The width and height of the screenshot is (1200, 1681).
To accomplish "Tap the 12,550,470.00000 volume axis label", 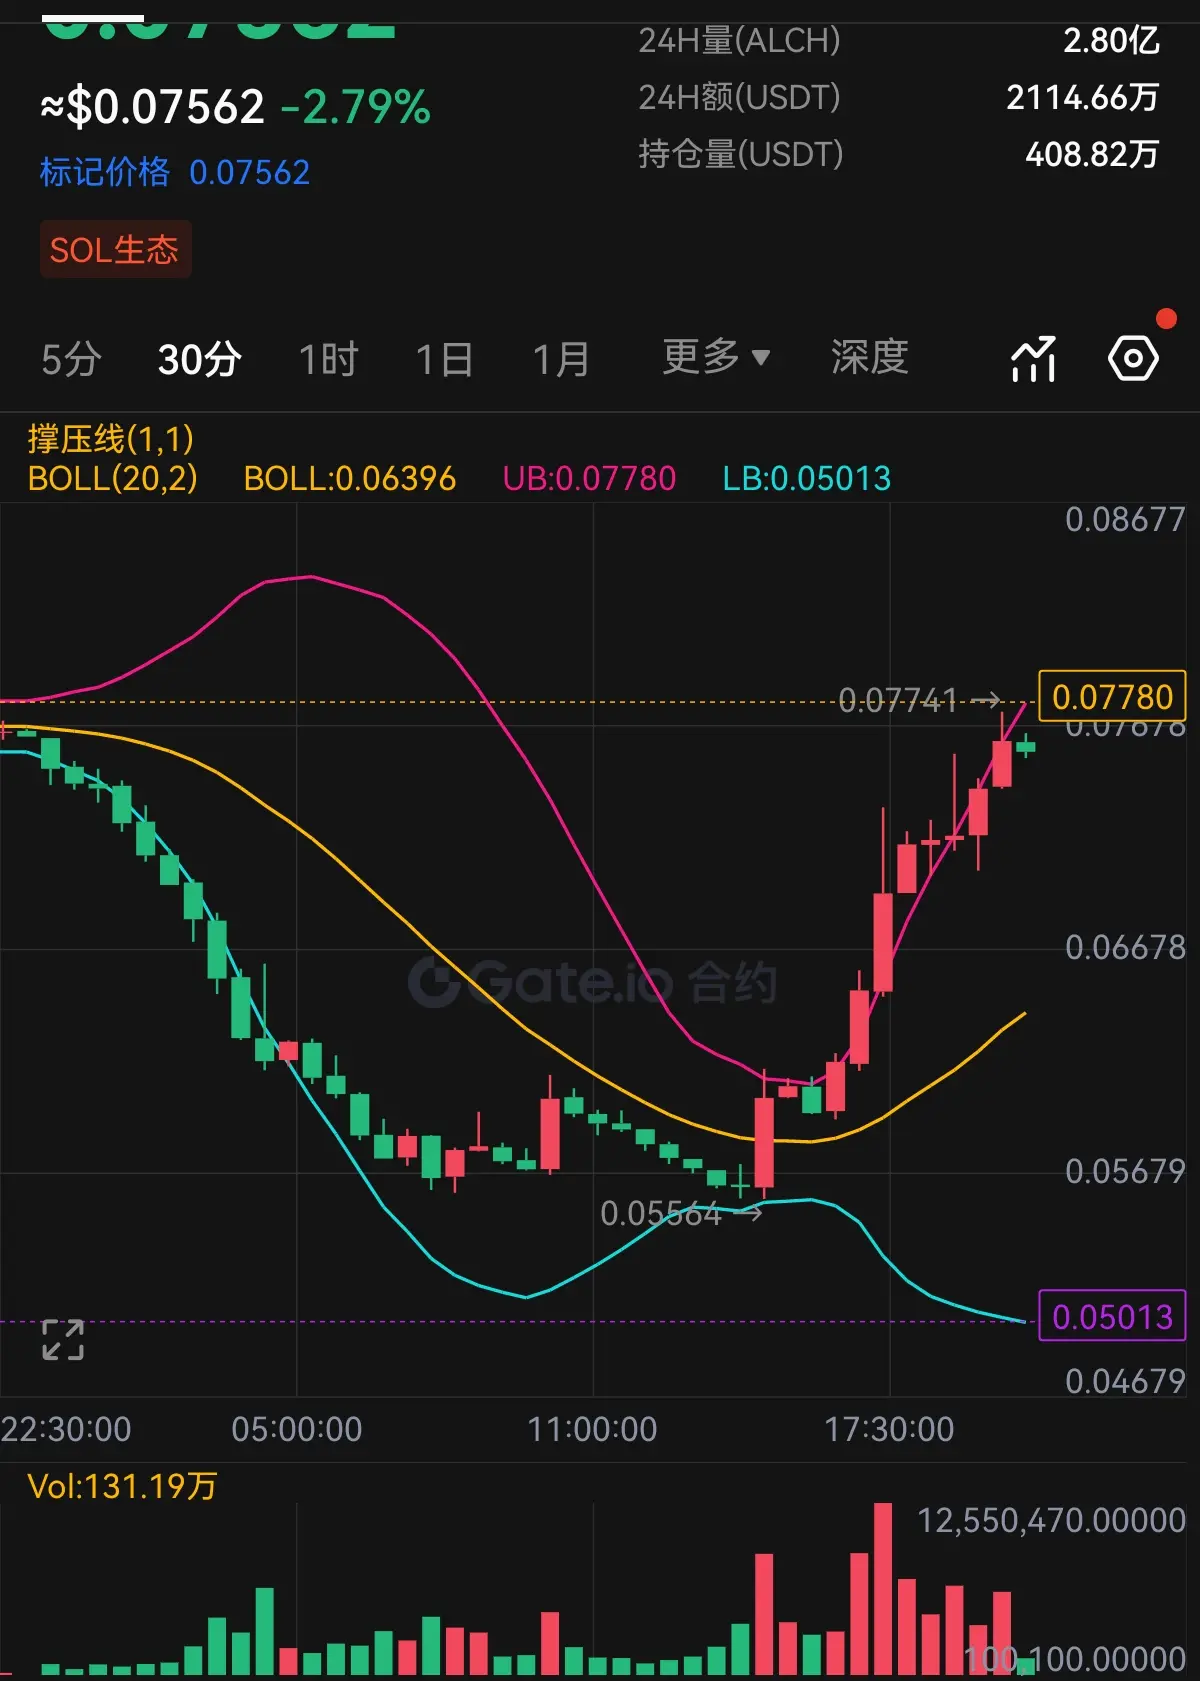I will pyautogui.click(x=1051, y=1520).
